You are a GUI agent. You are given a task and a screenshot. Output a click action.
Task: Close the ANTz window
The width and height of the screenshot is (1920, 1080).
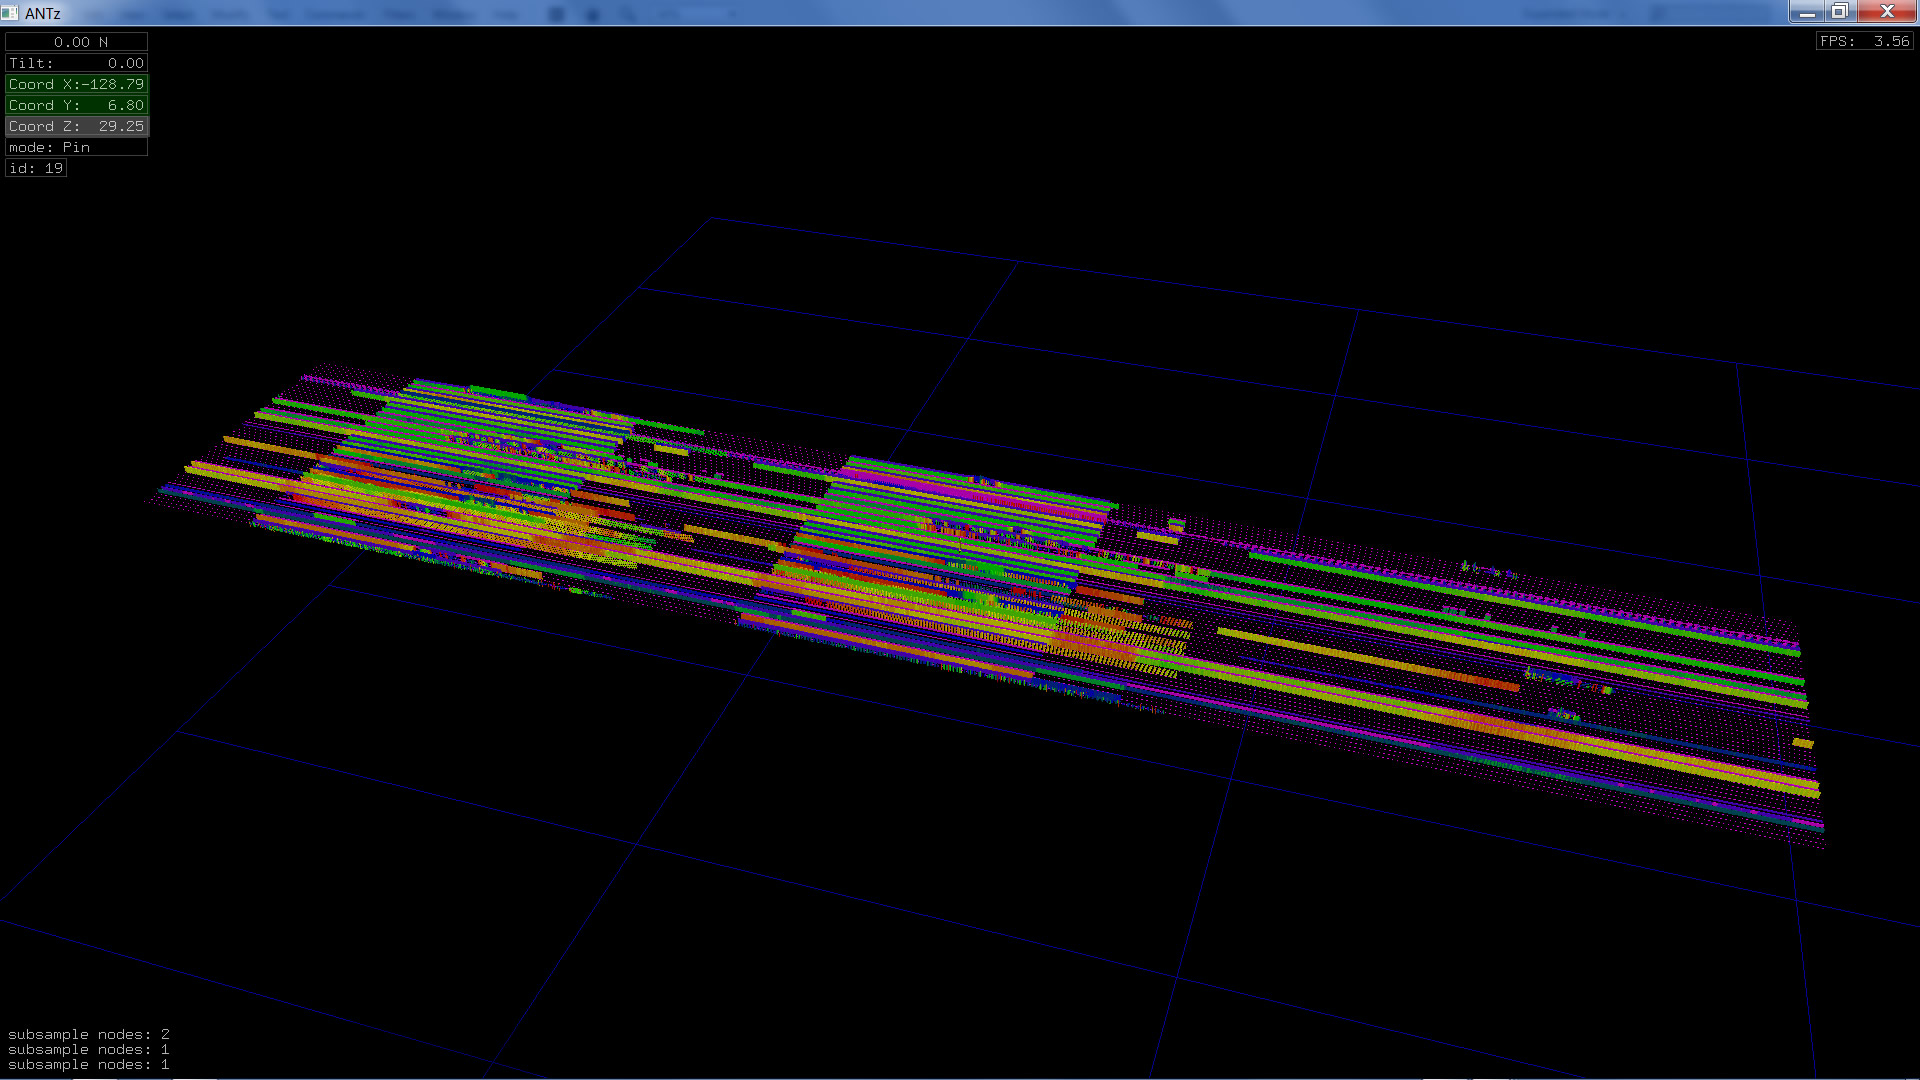[x=1886, y=12]
